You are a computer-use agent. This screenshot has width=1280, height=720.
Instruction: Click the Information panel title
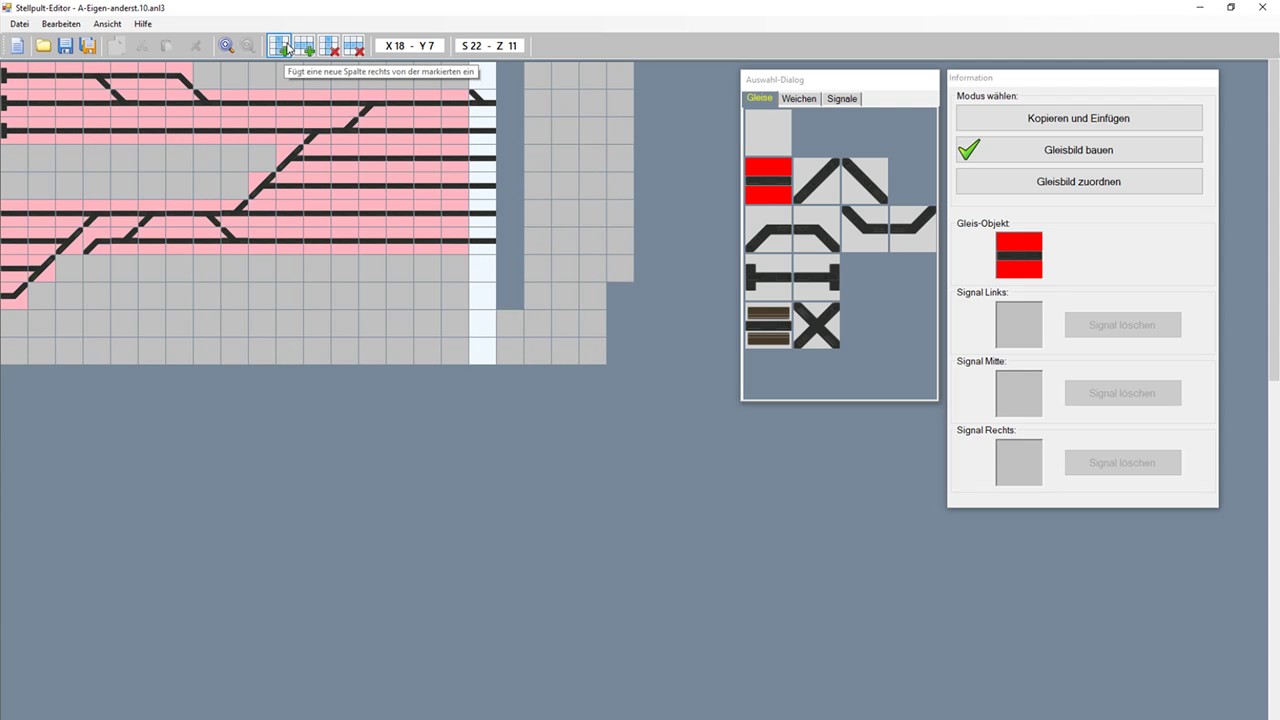pyautogui.click(x=971, y=78)
